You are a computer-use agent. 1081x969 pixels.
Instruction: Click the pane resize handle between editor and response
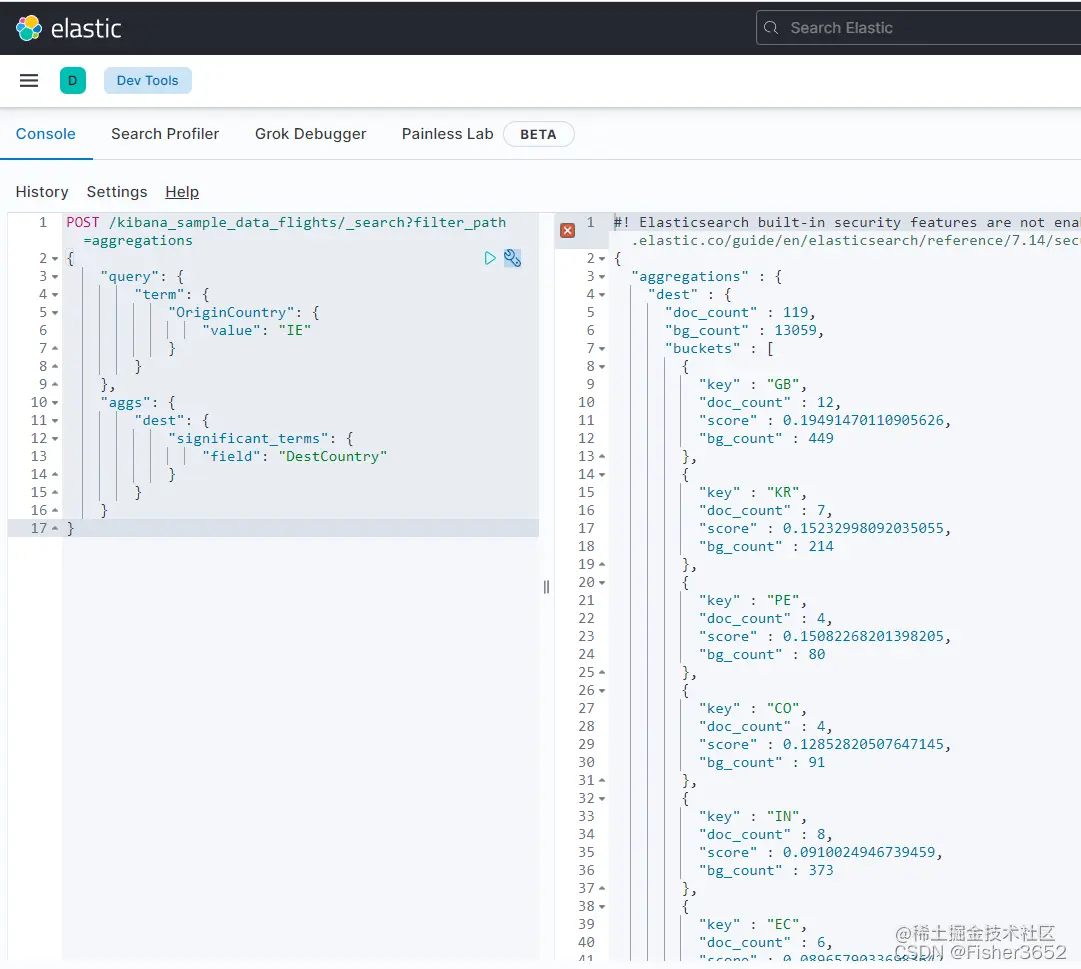(546, 586)
